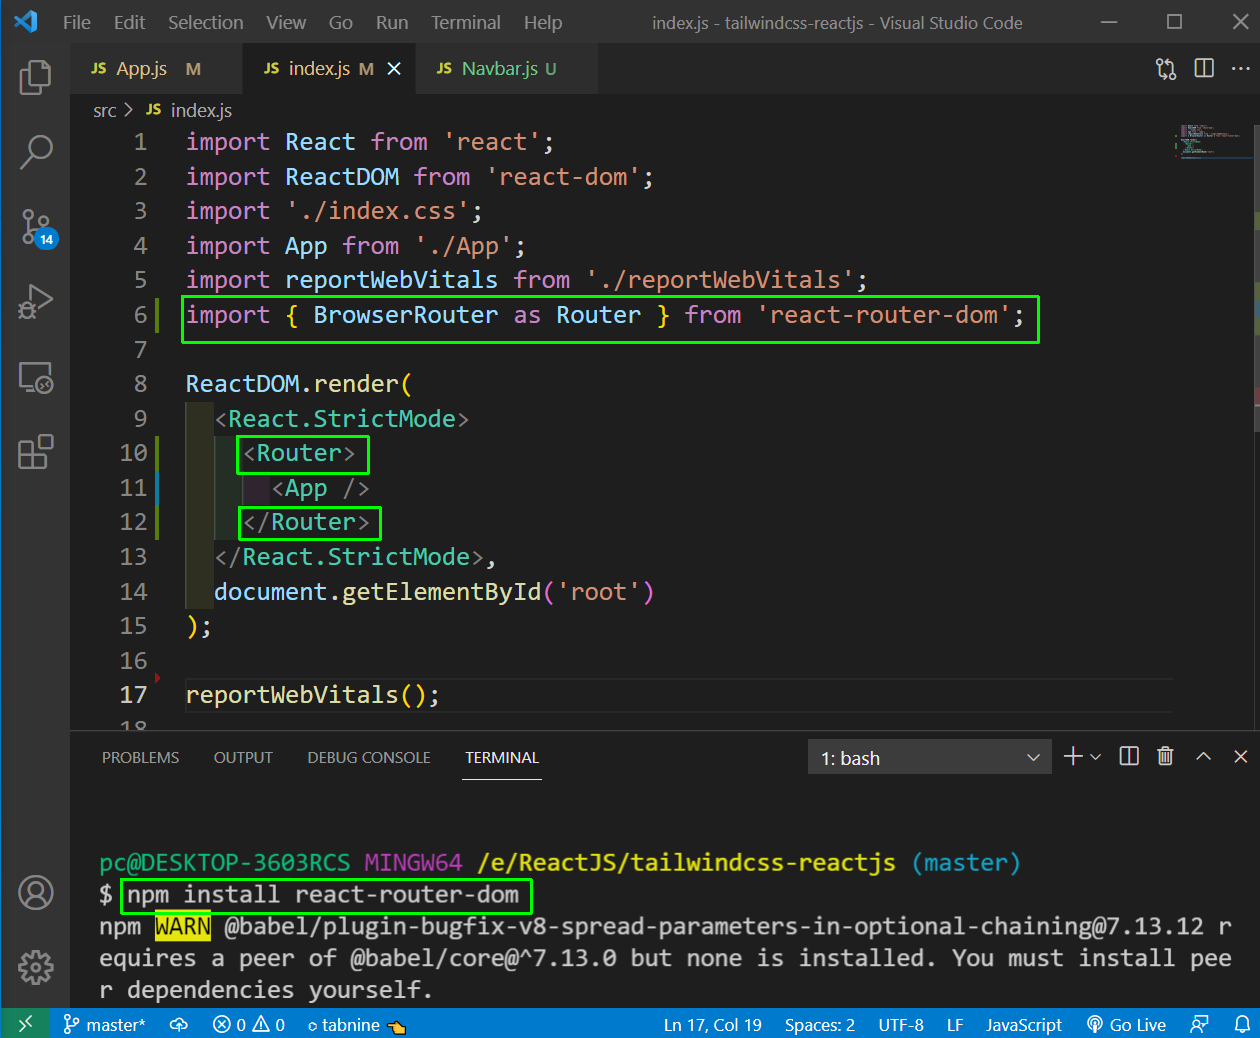
Task: Open the Explorer view in activity bar
Action: pos(36,77)
